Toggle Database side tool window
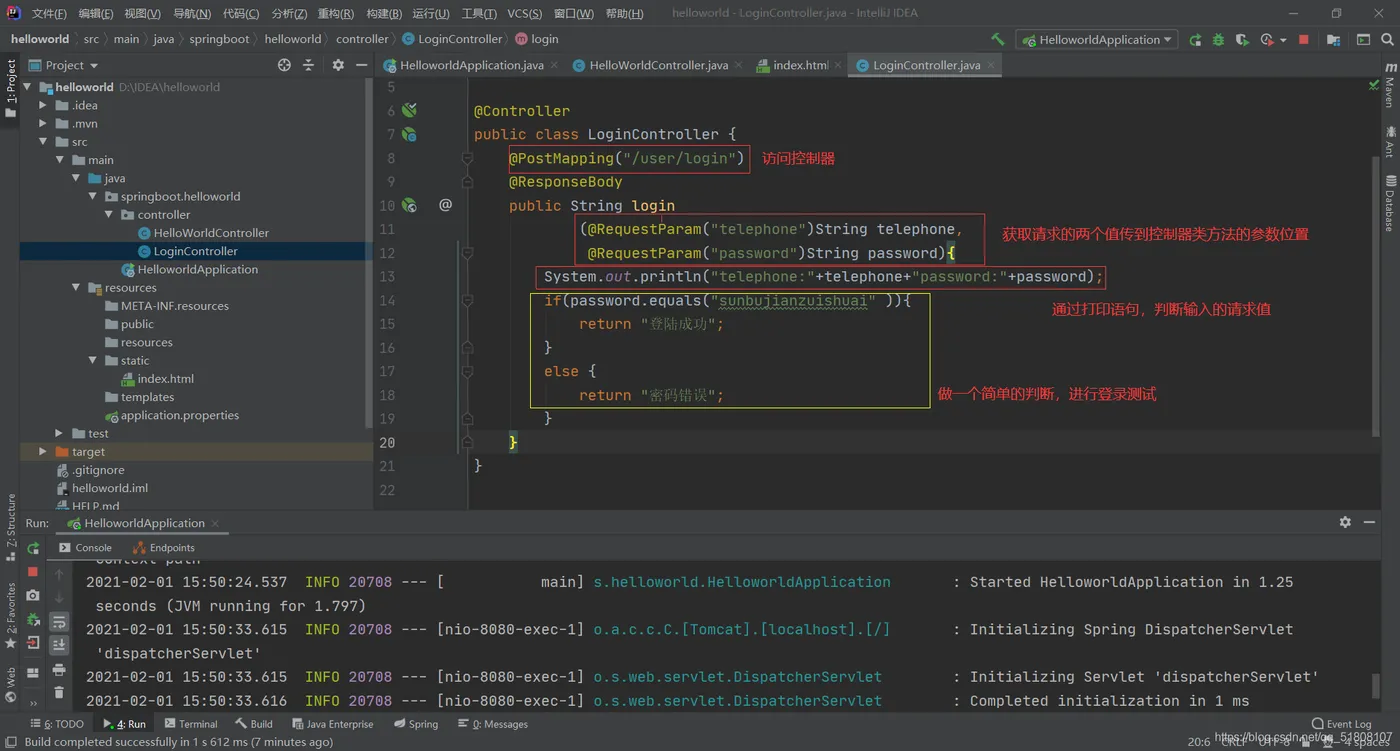Screen dimensions: 1400x751 (1390, 203)
